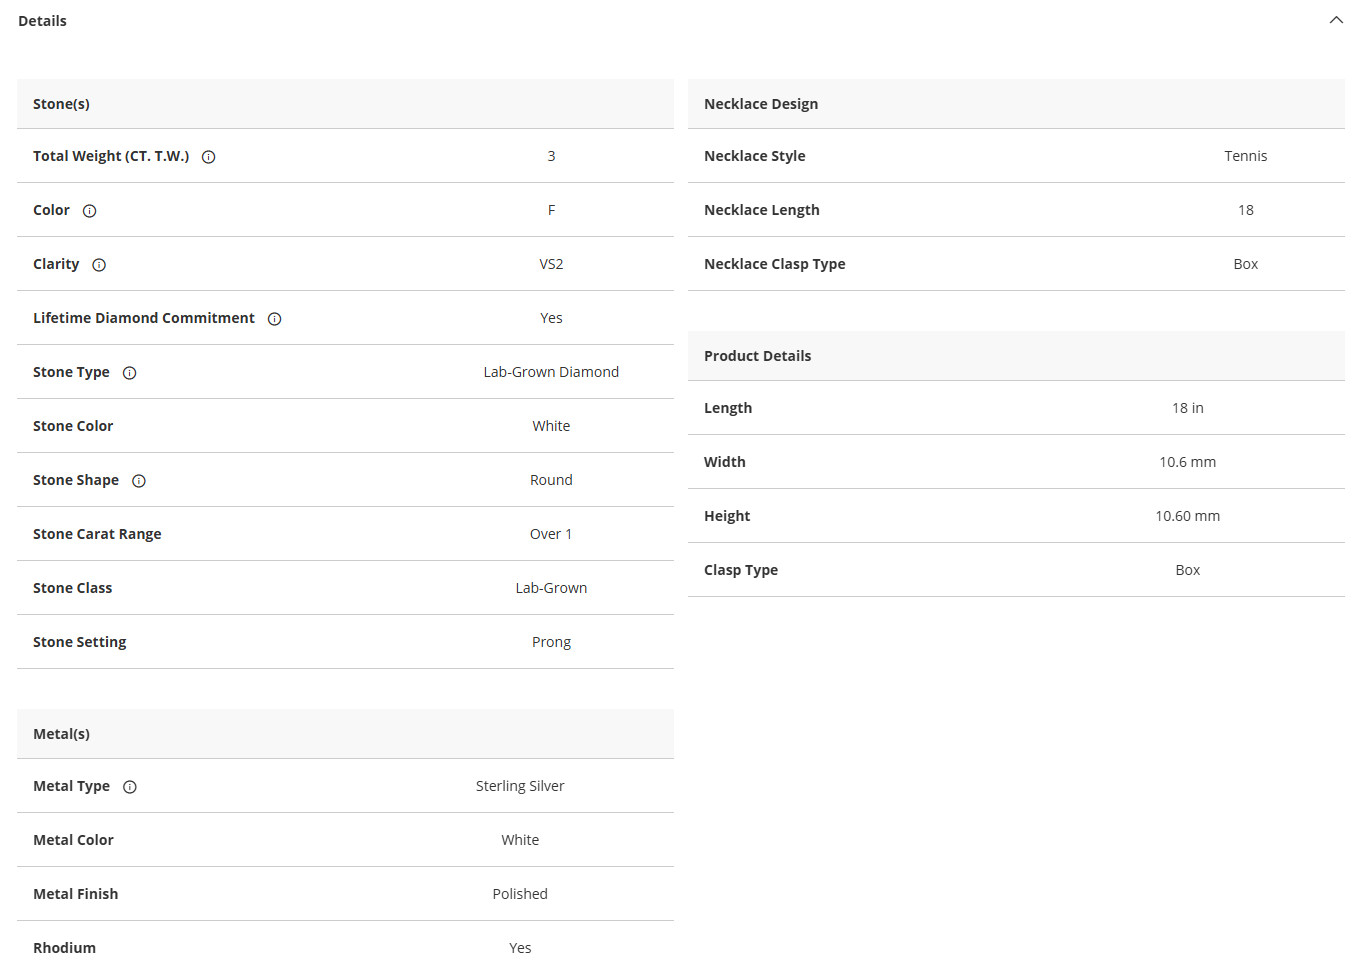The width and height of the screenshot is (1361, 972).
Task: Open the Stone Shape info icon
Action: coord(139,481)
